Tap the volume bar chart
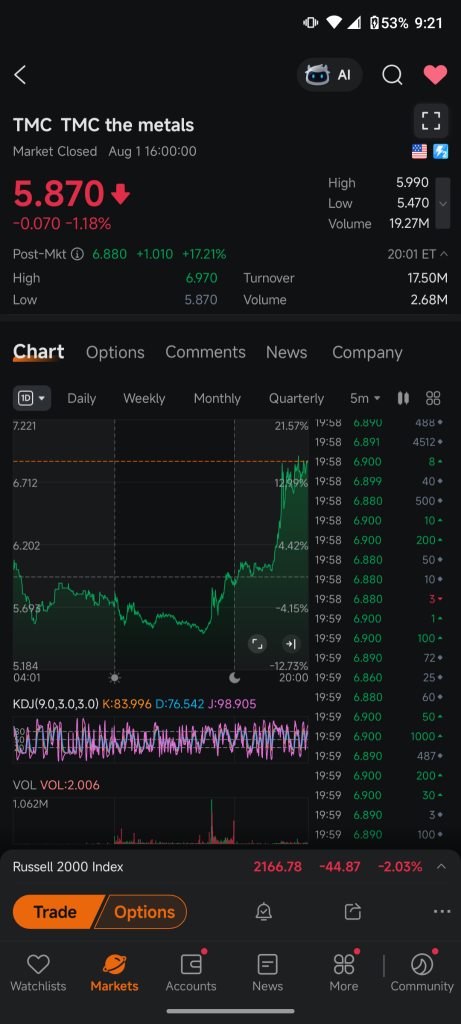Viewport: 461px width, 1024px height. tap(161, 820)
